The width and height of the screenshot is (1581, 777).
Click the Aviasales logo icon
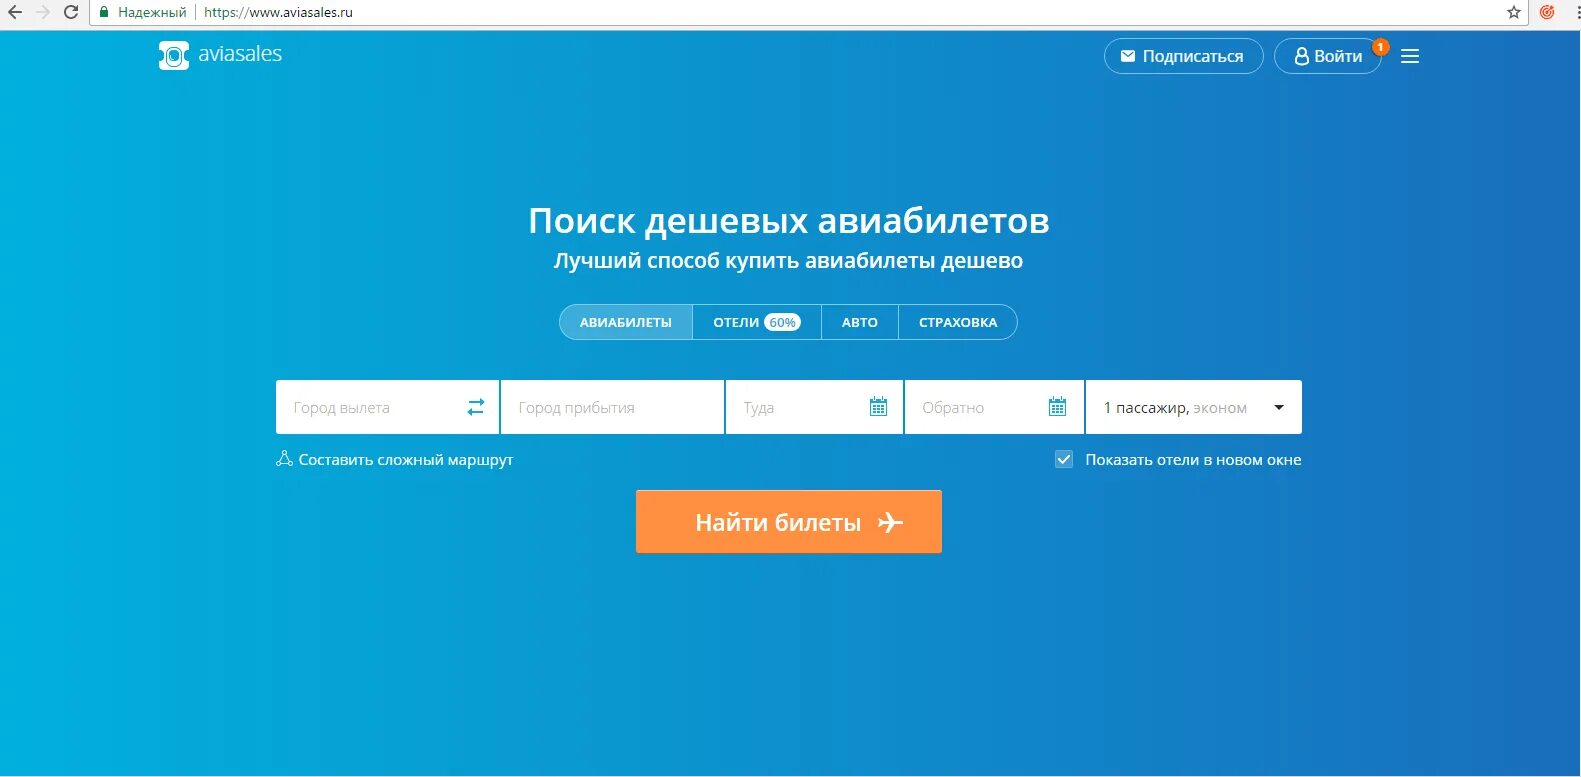coord(174,55)
